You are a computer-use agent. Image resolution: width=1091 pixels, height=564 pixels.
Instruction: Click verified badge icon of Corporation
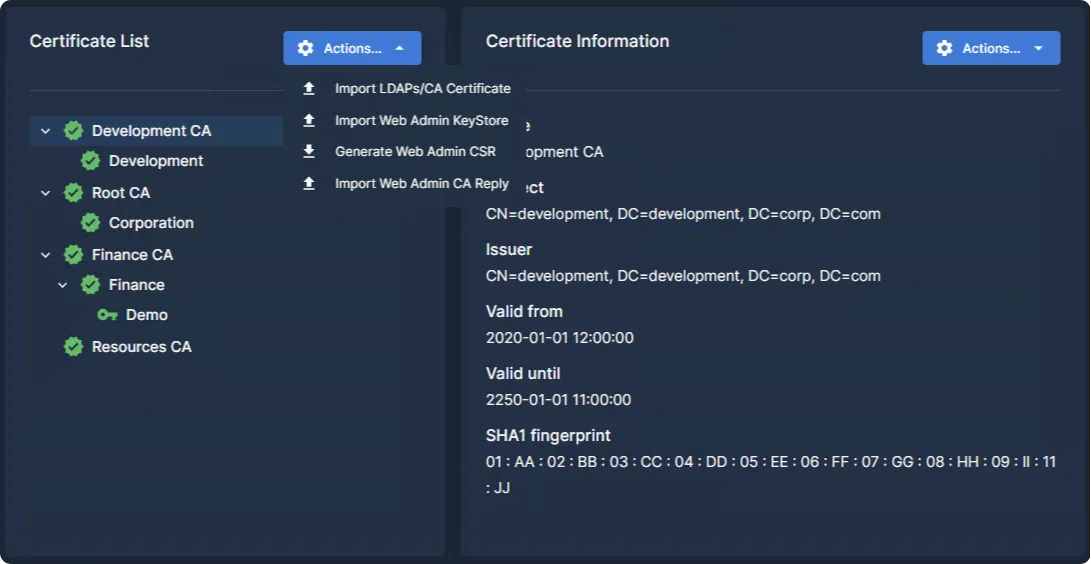coord(90,223)
